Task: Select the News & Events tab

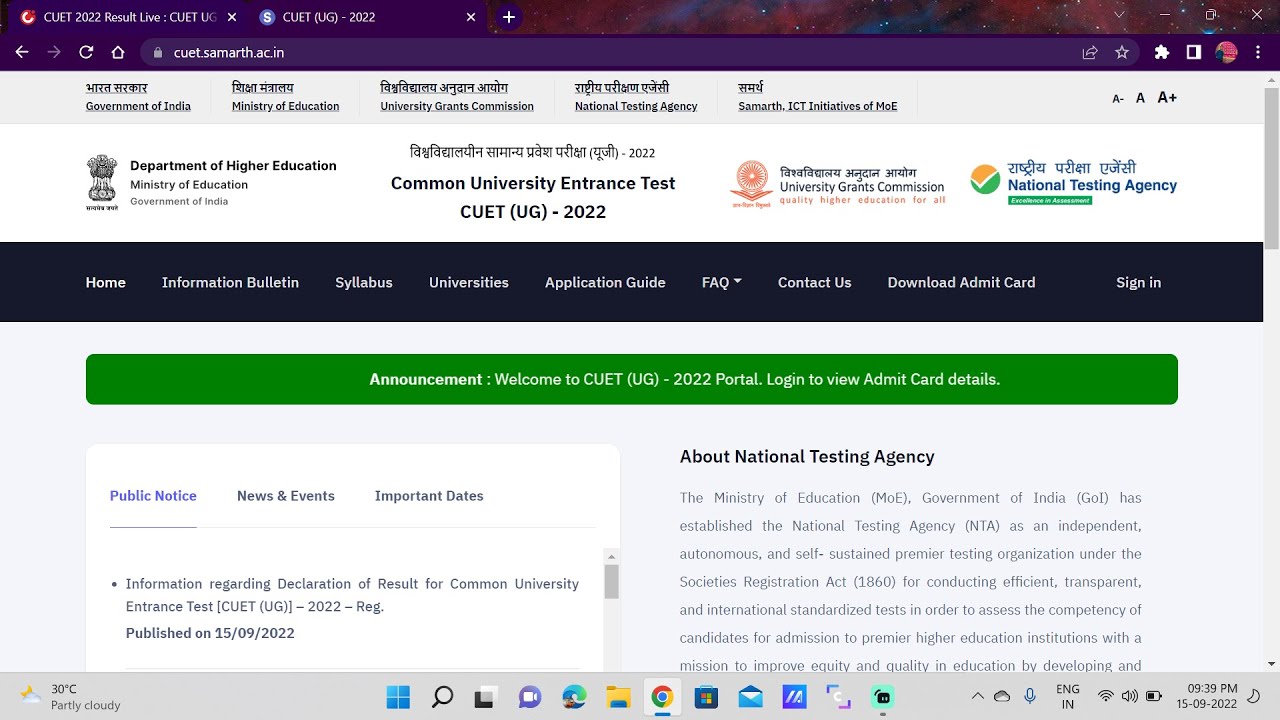Action: coord(286,496)
